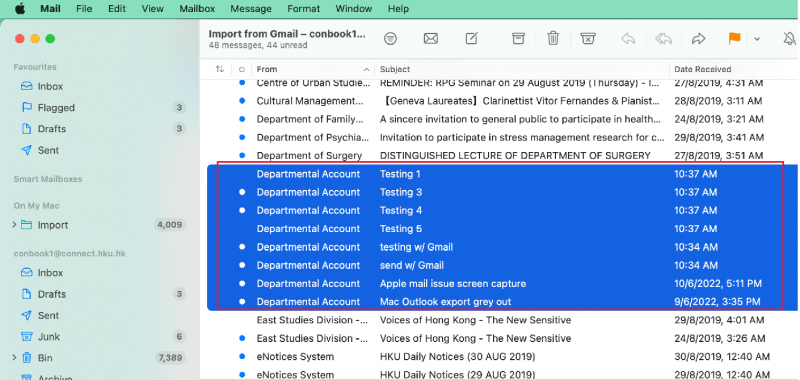The height and width of the screenshot is (380, 800).
Task: Delete selected messages with trash icon
Action: click(x=553, y=39)
